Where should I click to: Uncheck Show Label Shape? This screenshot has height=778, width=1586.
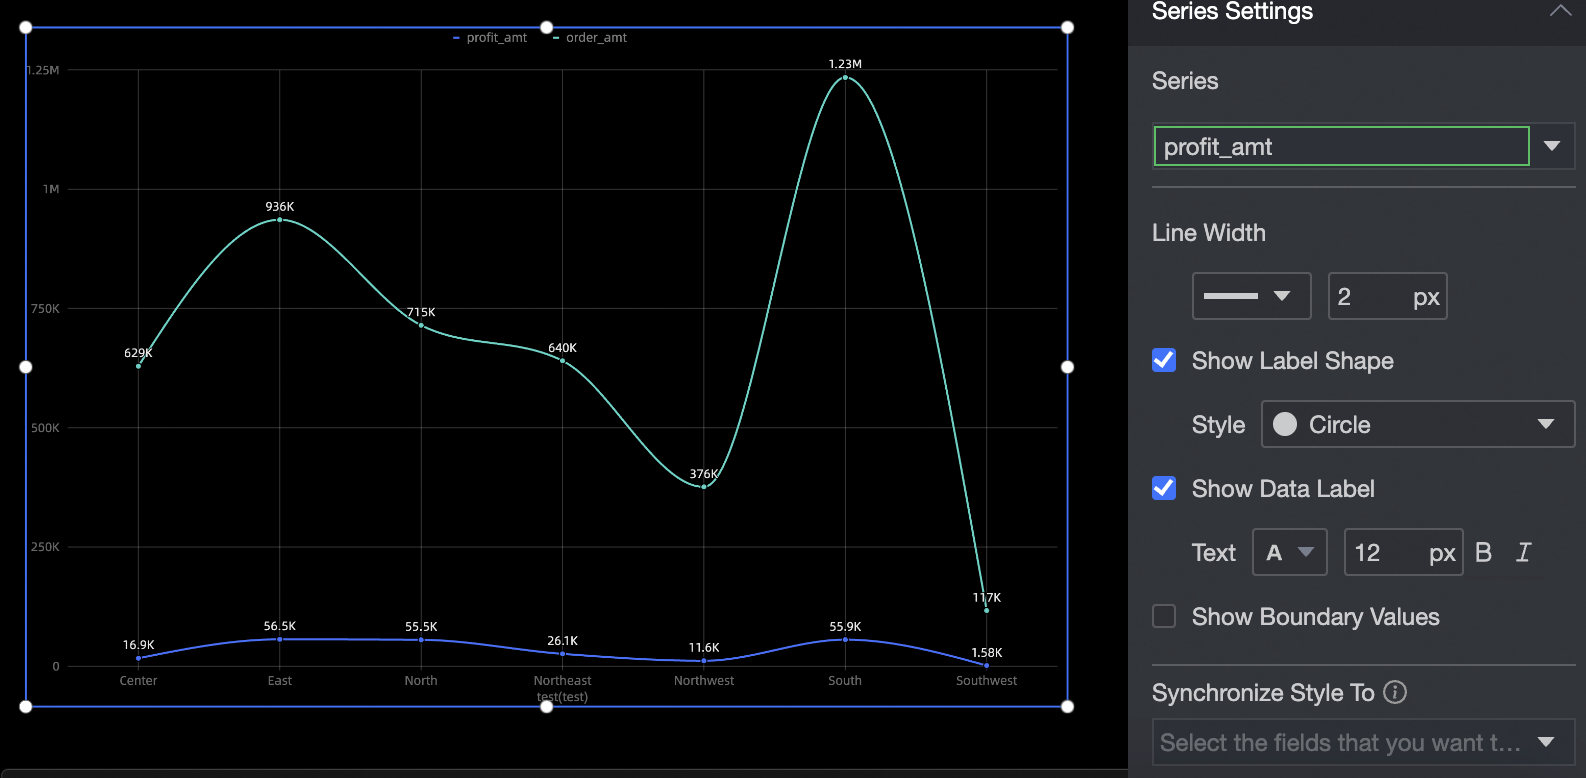(1164, 360)
